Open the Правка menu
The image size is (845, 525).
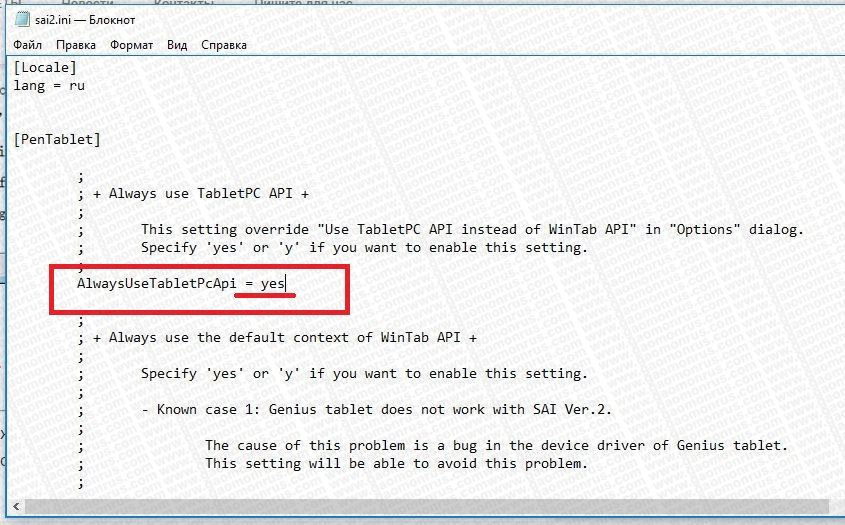(x=76, y=45)
